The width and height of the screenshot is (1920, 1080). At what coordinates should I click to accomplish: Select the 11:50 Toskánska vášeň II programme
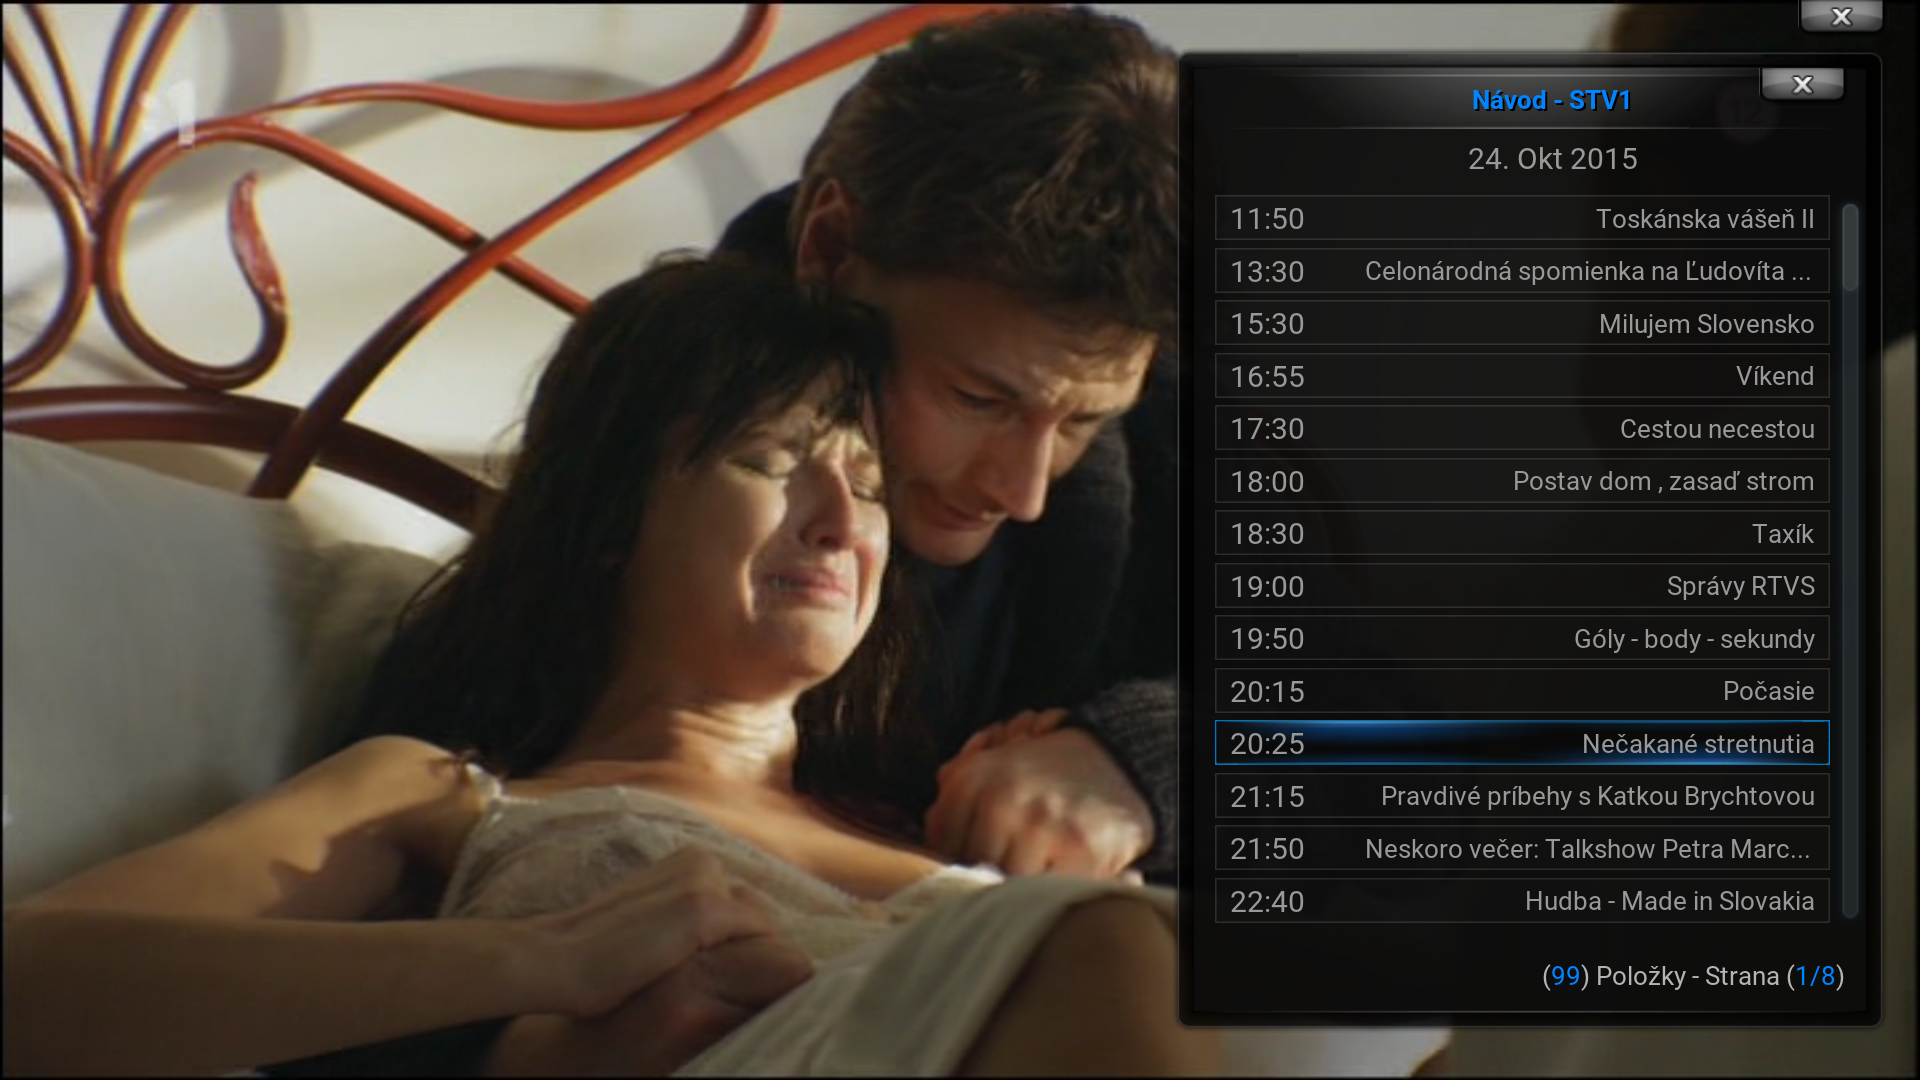(x=1521, y=219)
